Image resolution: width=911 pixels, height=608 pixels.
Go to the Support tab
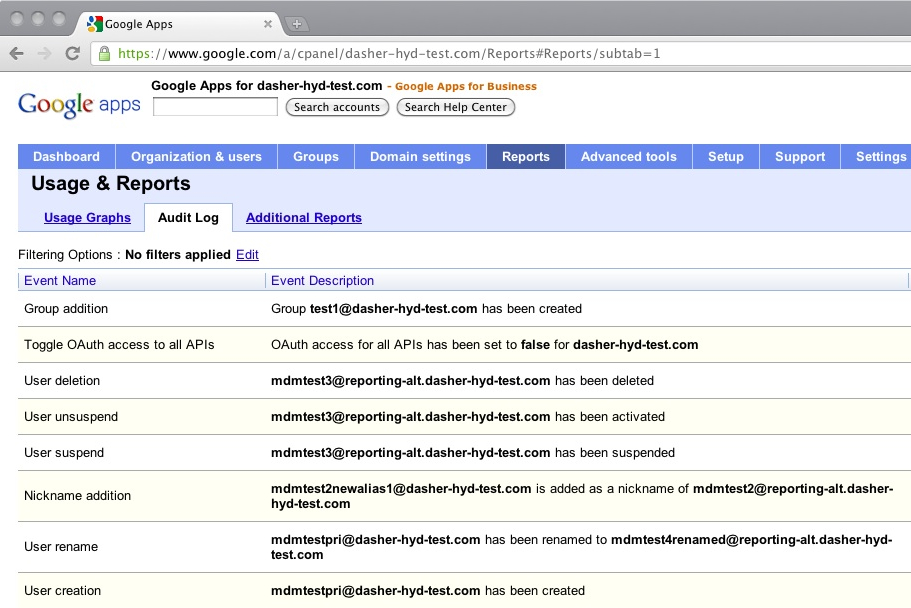(x=799, y=156)
